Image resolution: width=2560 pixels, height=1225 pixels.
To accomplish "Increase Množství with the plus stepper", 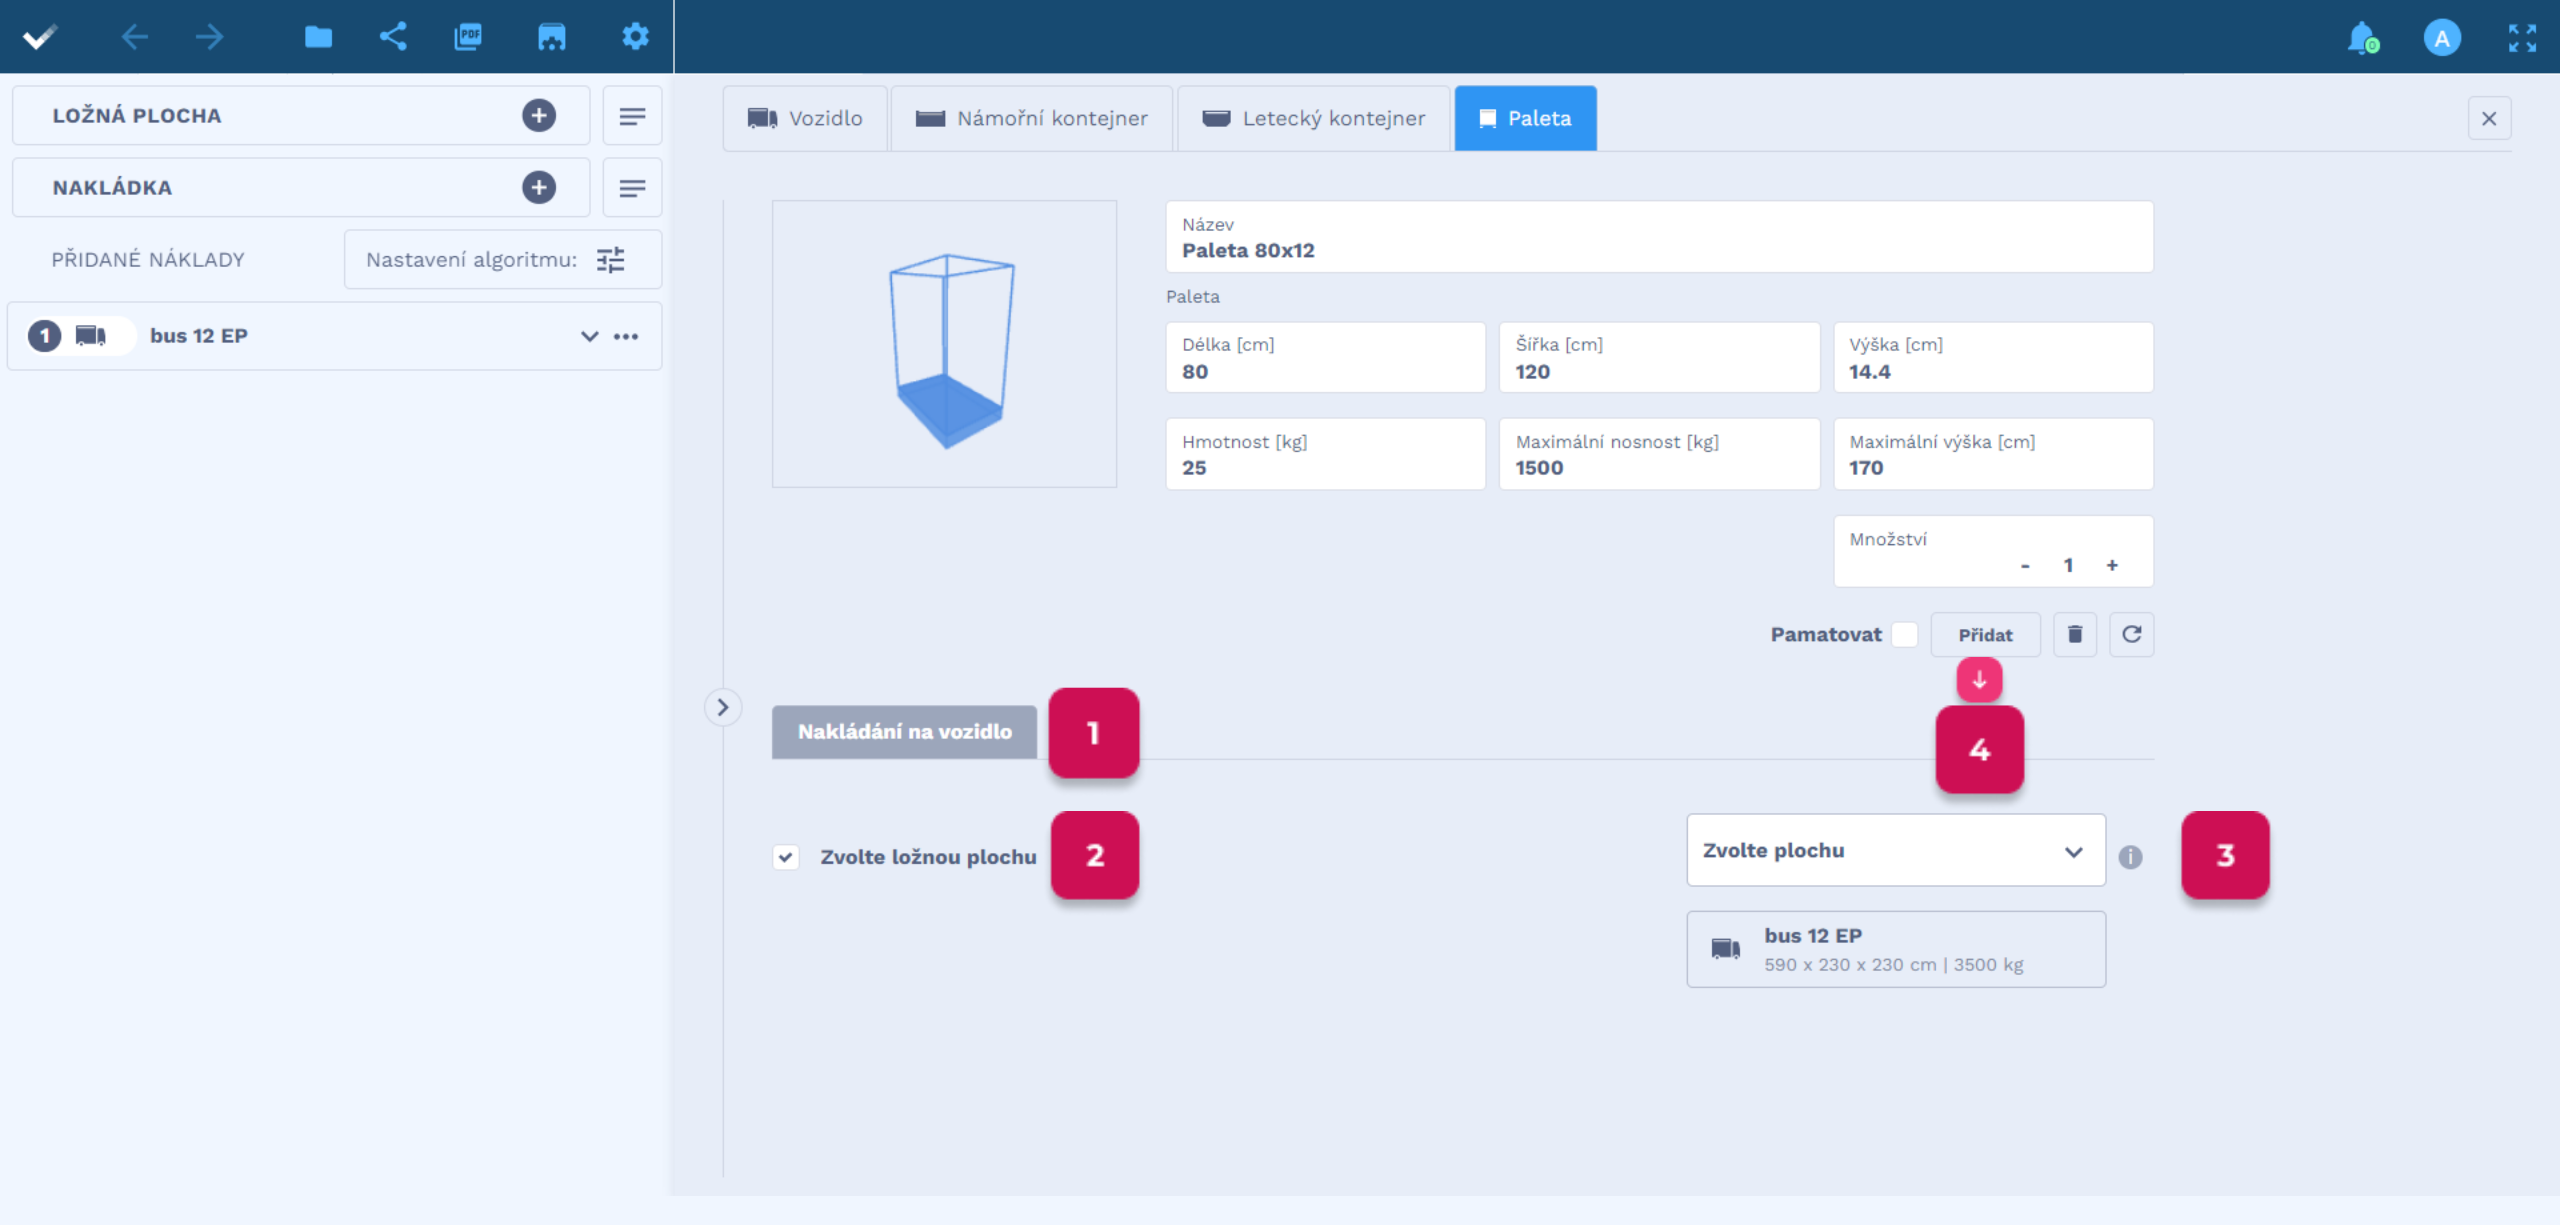I will coord(2112,565).
